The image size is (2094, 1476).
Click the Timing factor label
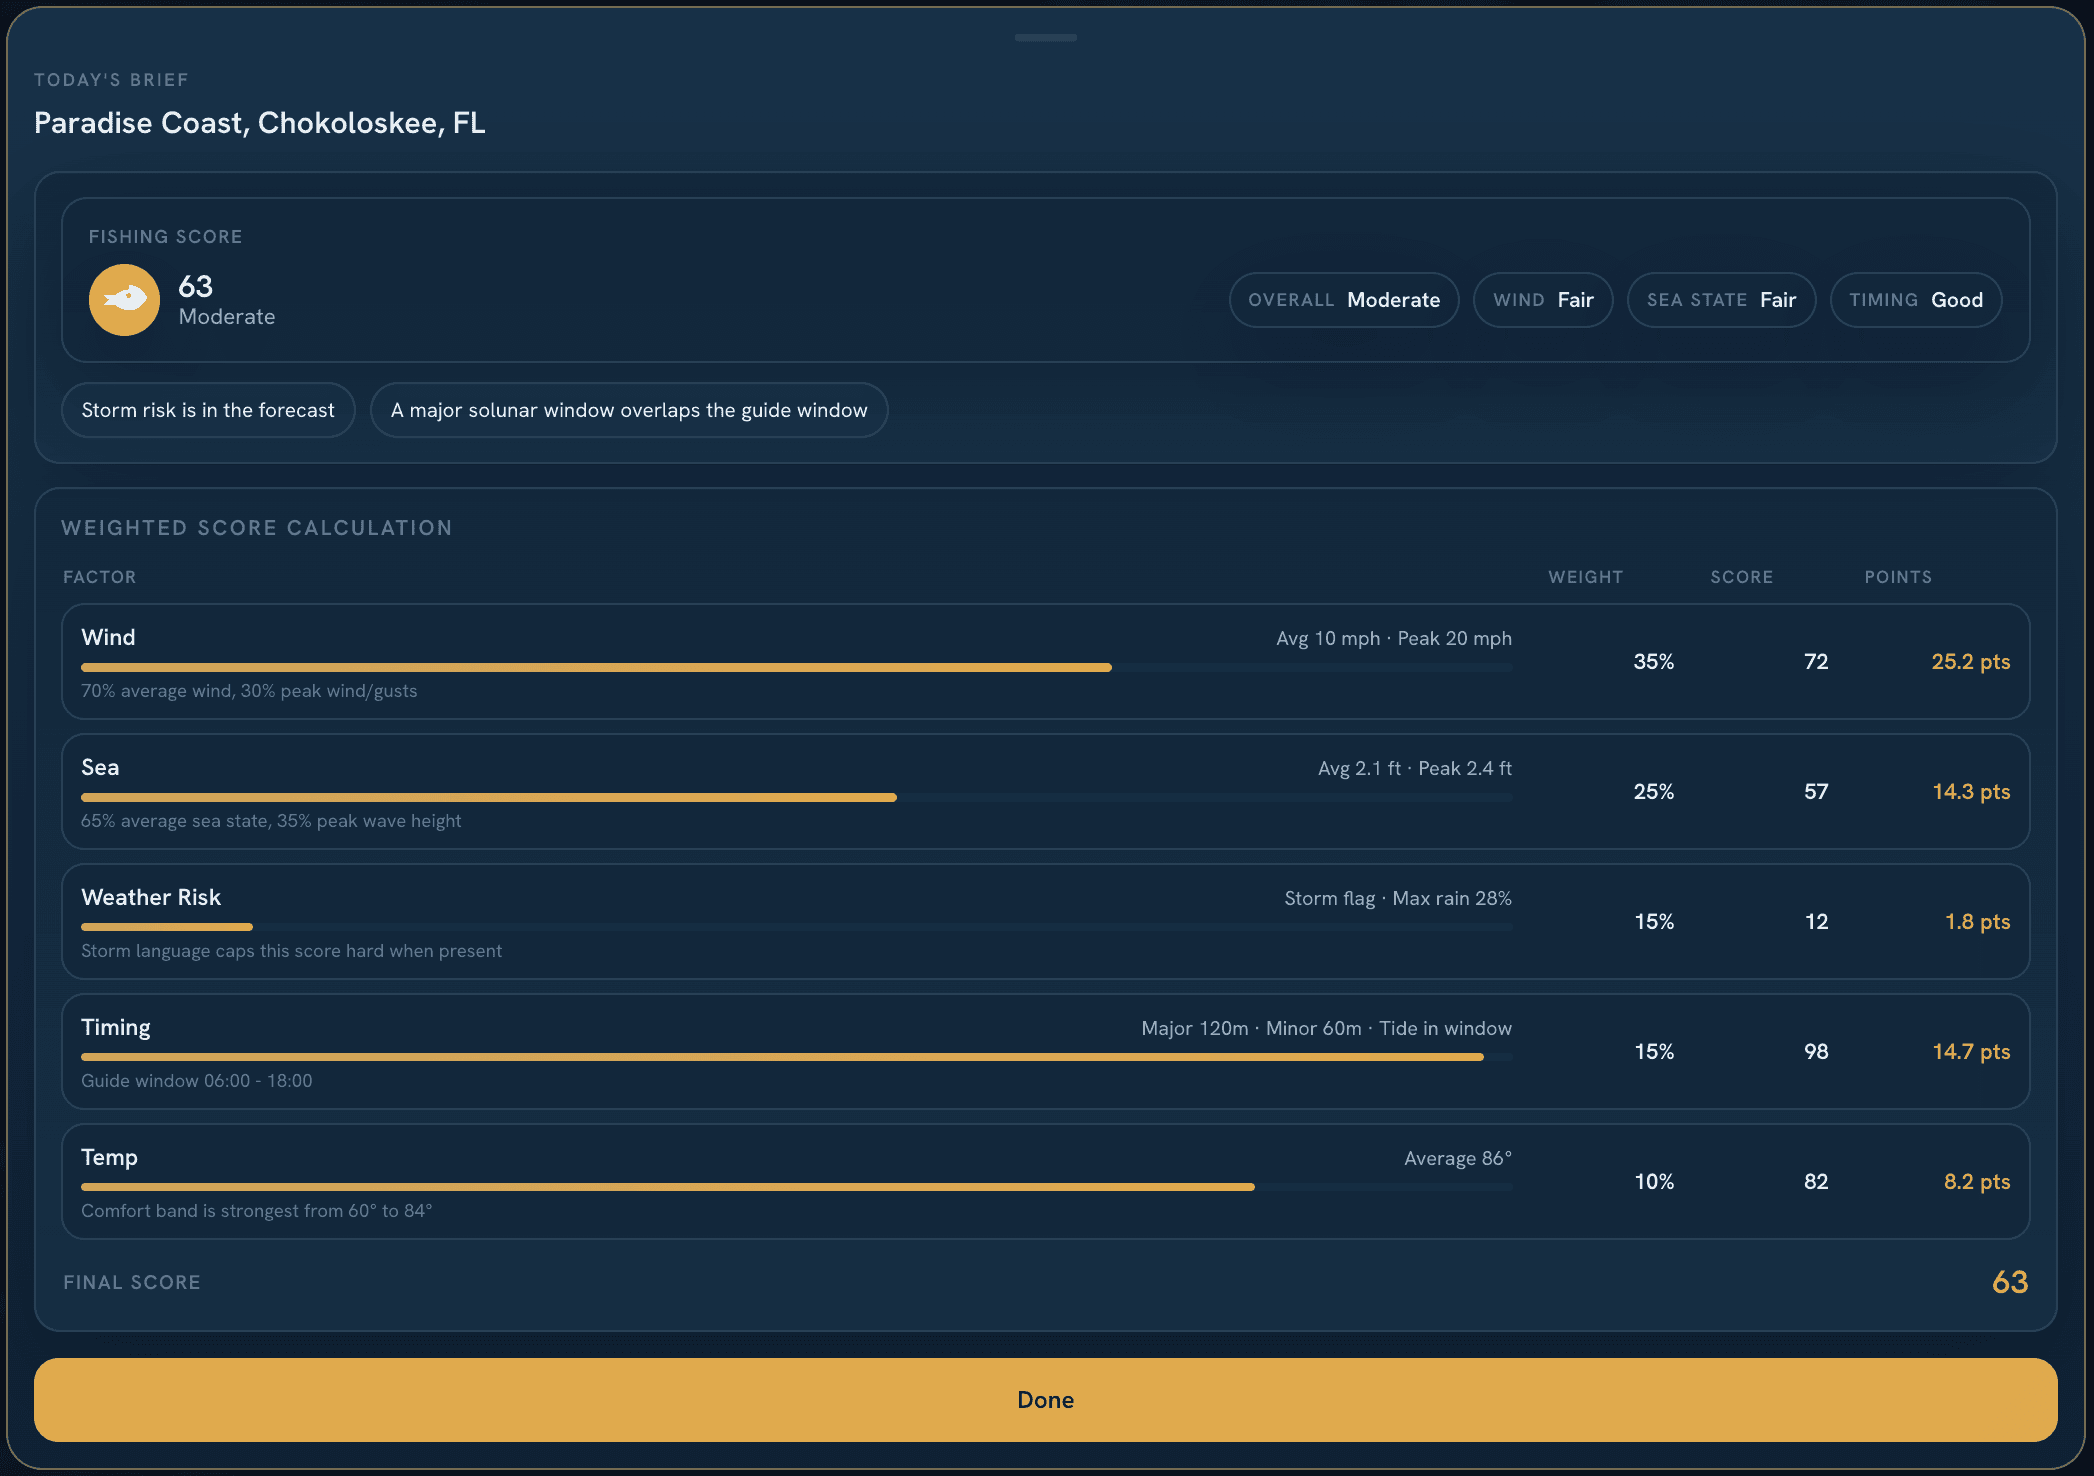tap(116, 1027)
